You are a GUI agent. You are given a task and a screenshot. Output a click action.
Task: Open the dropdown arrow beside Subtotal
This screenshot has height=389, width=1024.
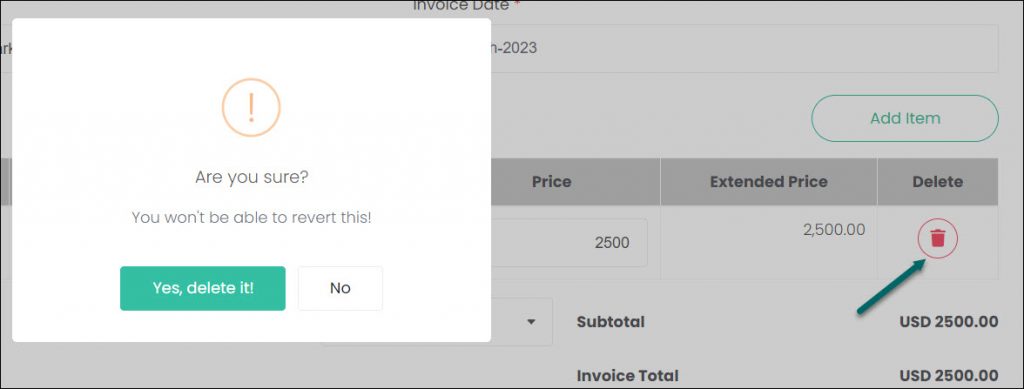(531, 321)
